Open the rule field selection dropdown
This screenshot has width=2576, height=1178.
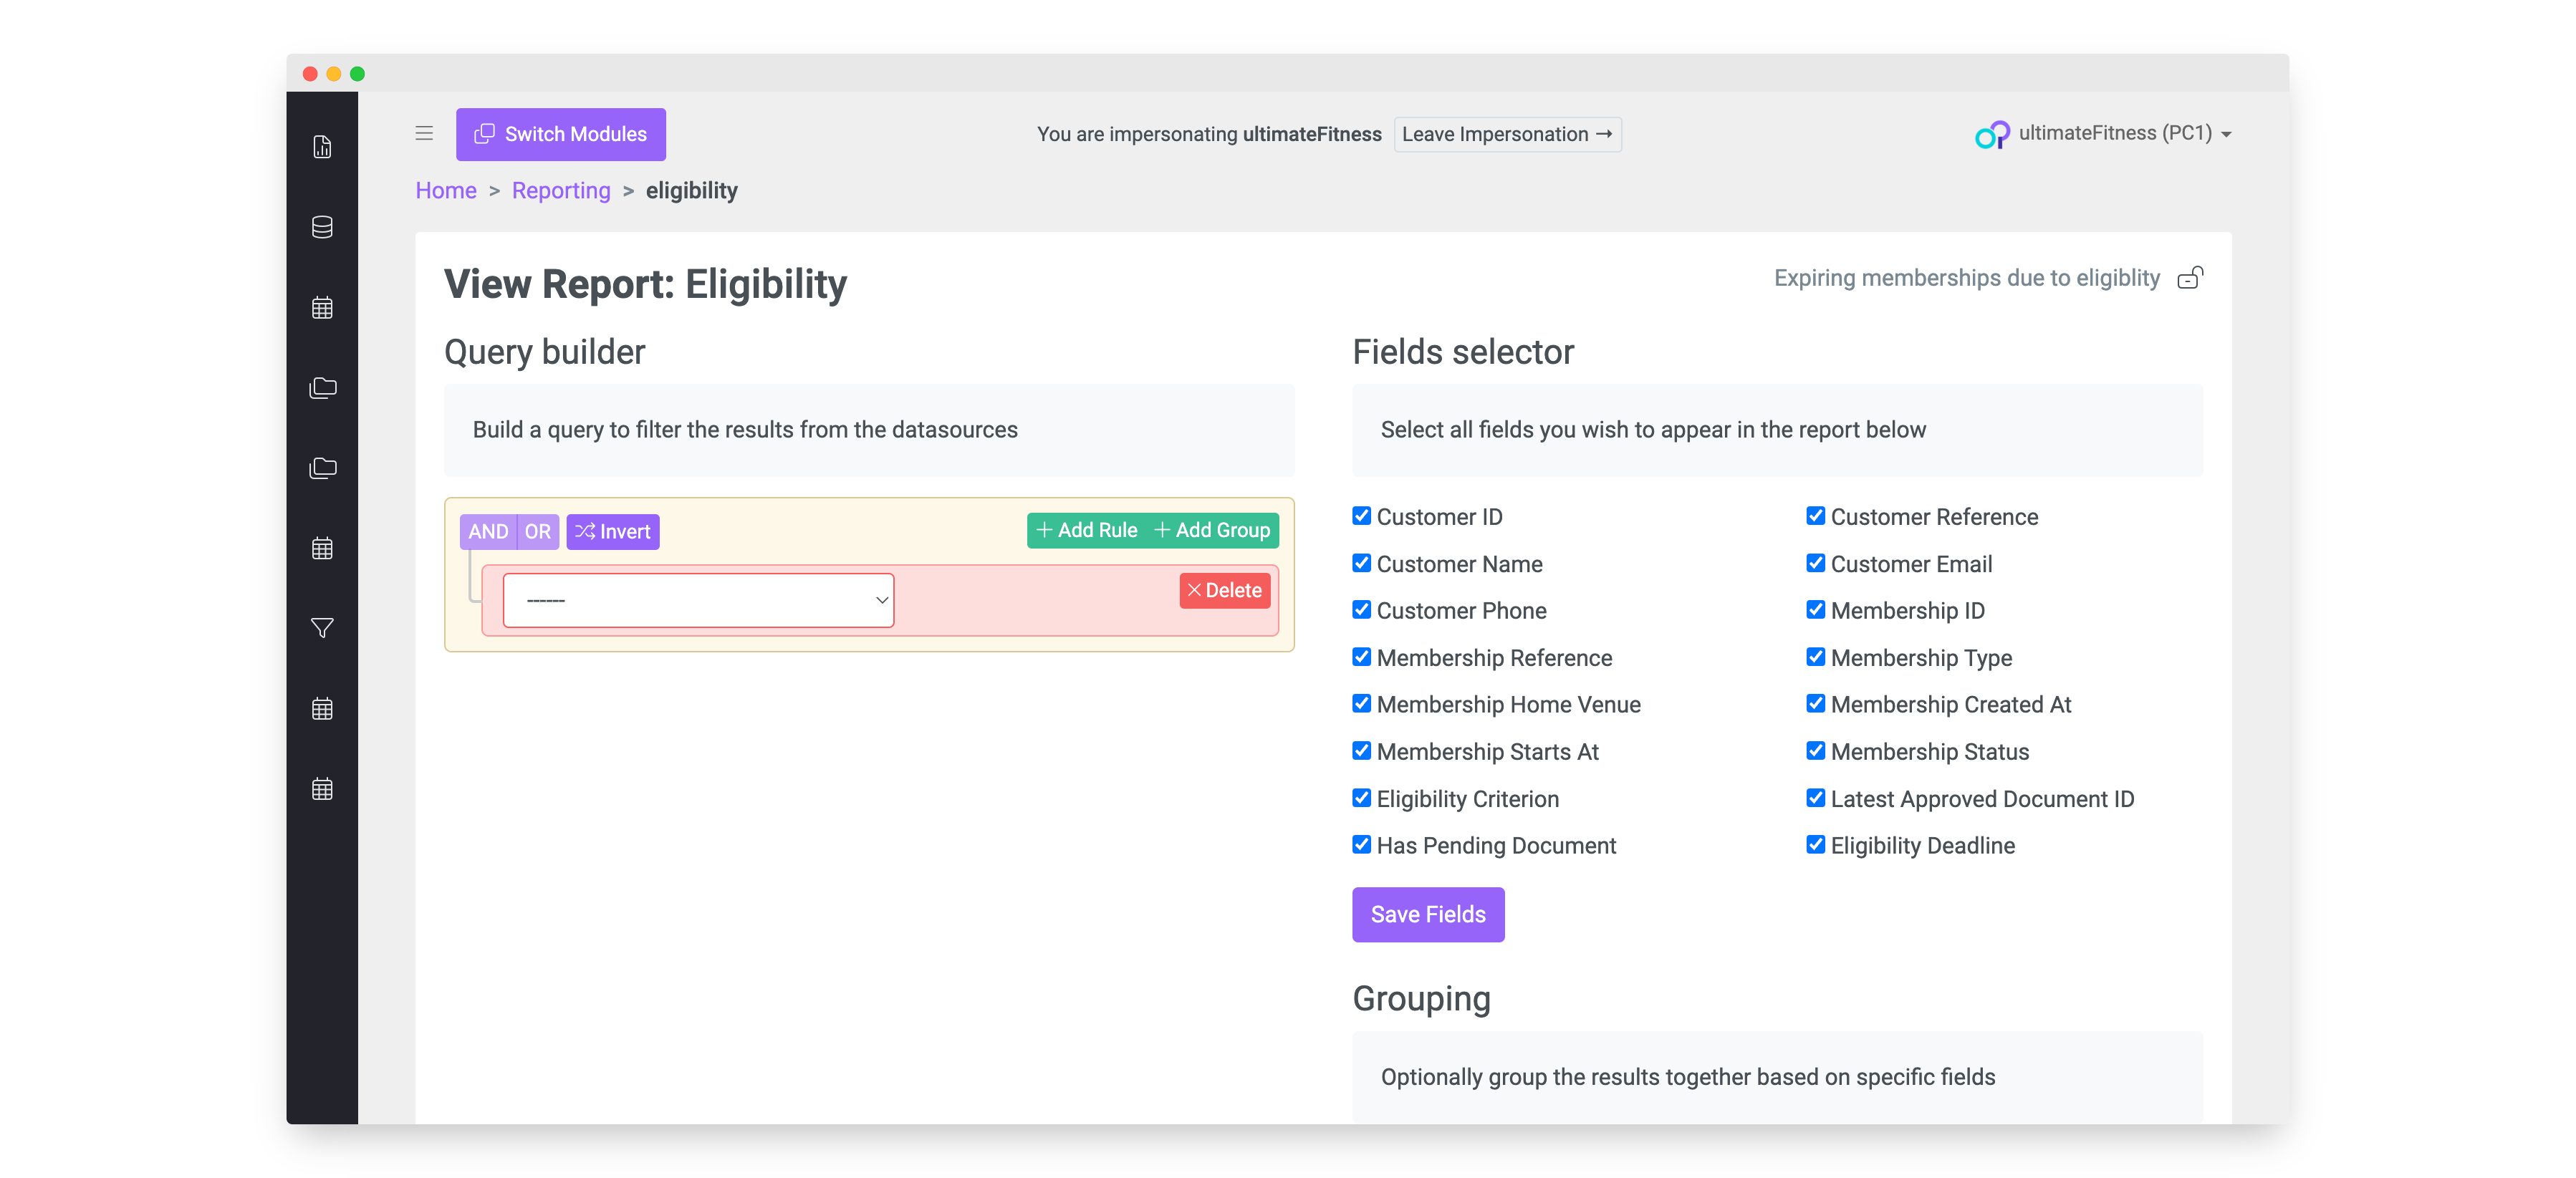point(698,600)
